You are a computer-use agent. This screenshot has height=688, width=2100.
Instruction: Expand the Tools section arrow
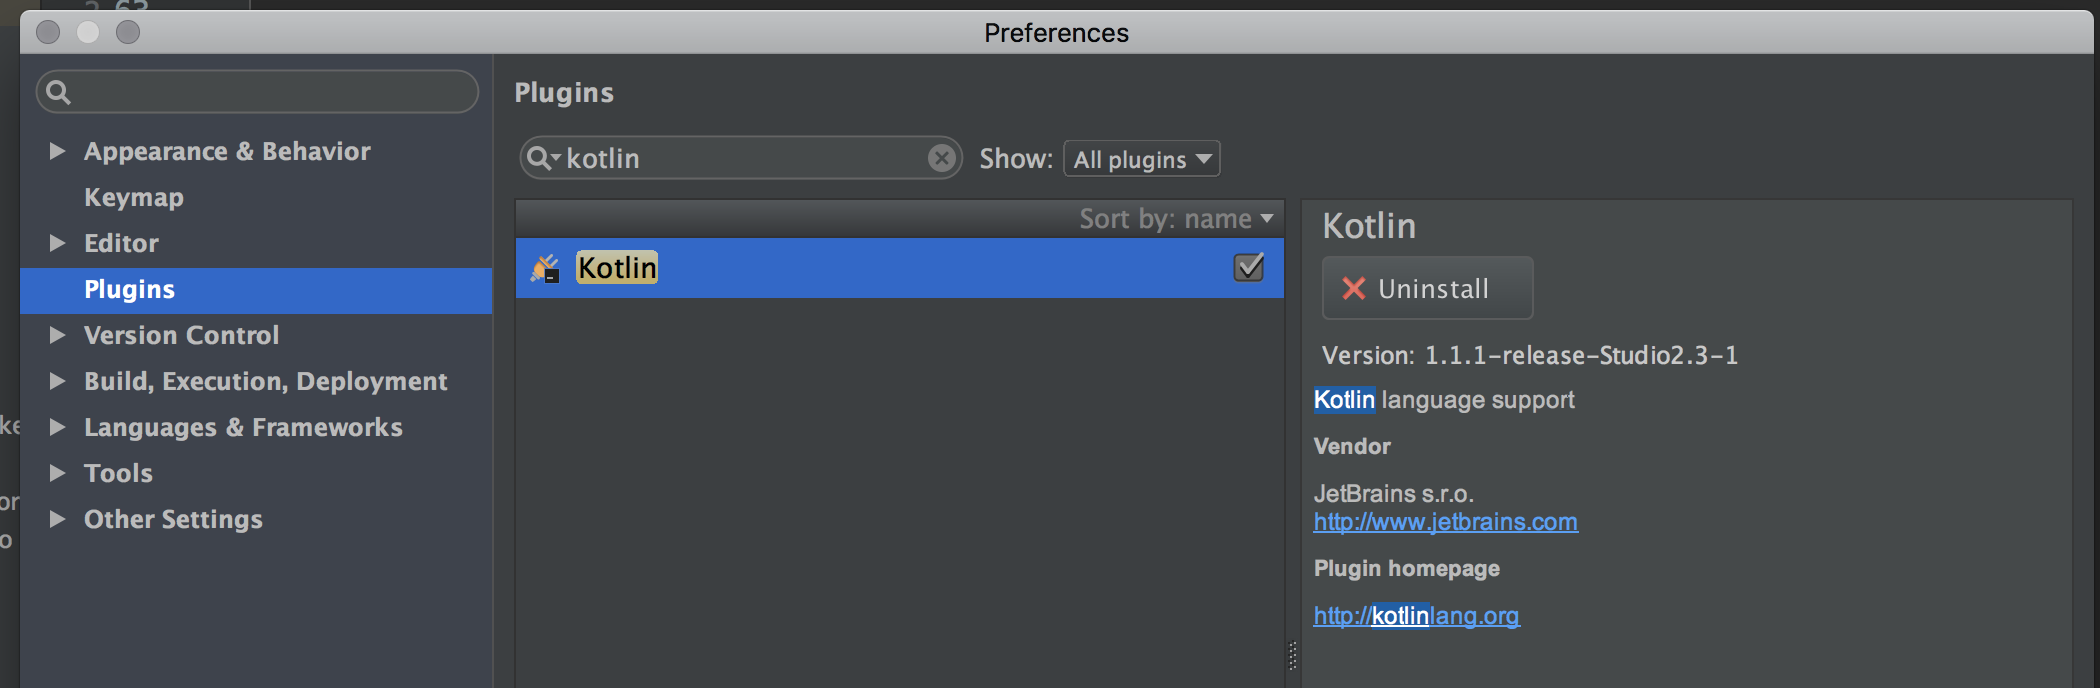(57, 473)
